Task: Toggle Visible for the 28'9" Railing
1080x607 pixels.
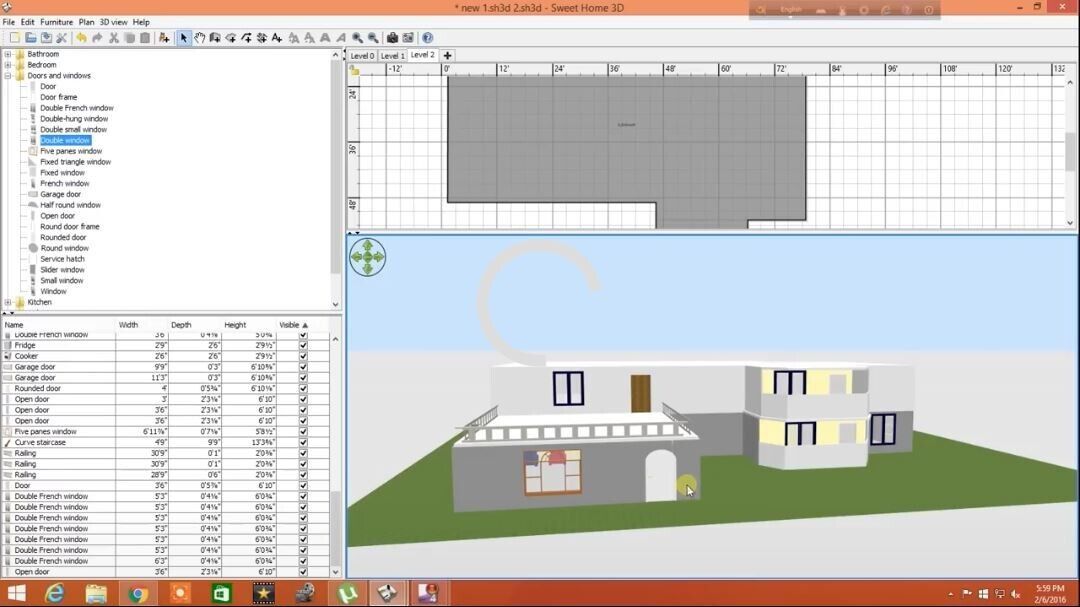Action: click(x=303, y=475)
